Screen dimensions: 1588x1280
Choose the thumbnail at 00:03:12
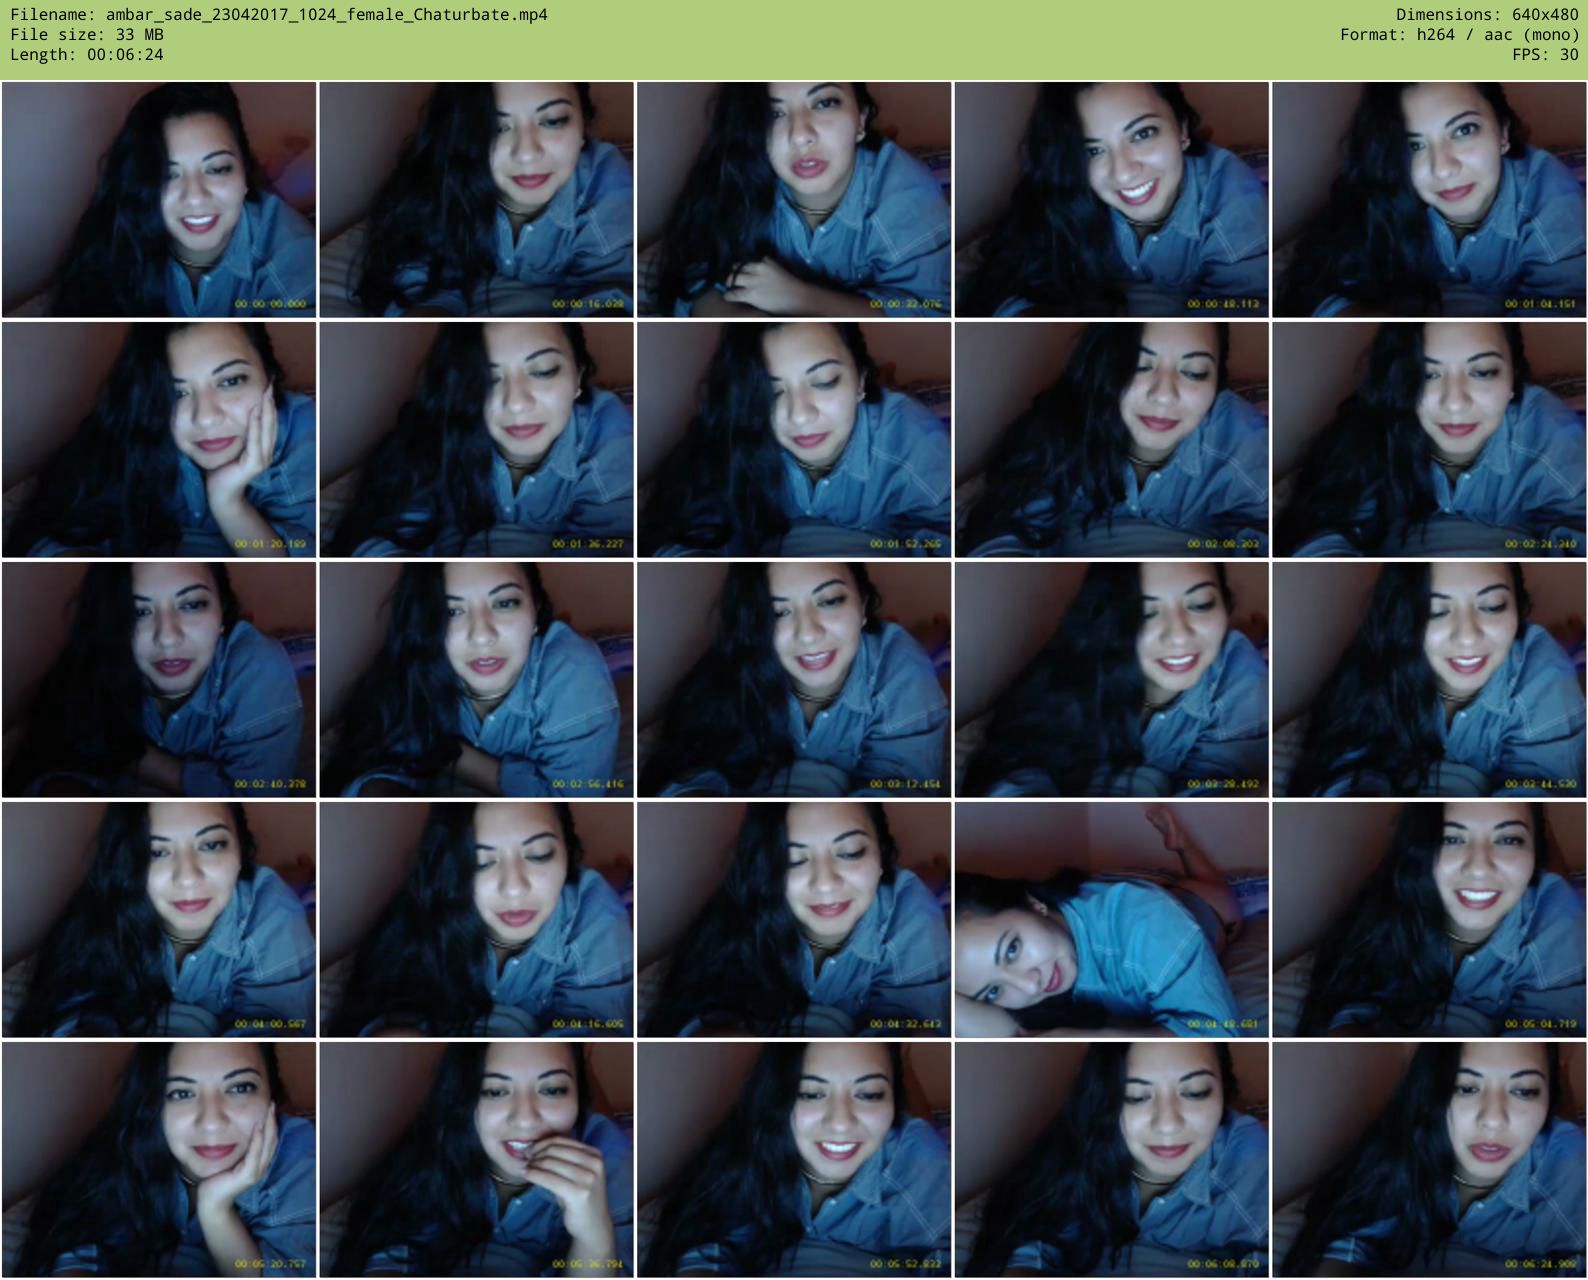[794, 680]
